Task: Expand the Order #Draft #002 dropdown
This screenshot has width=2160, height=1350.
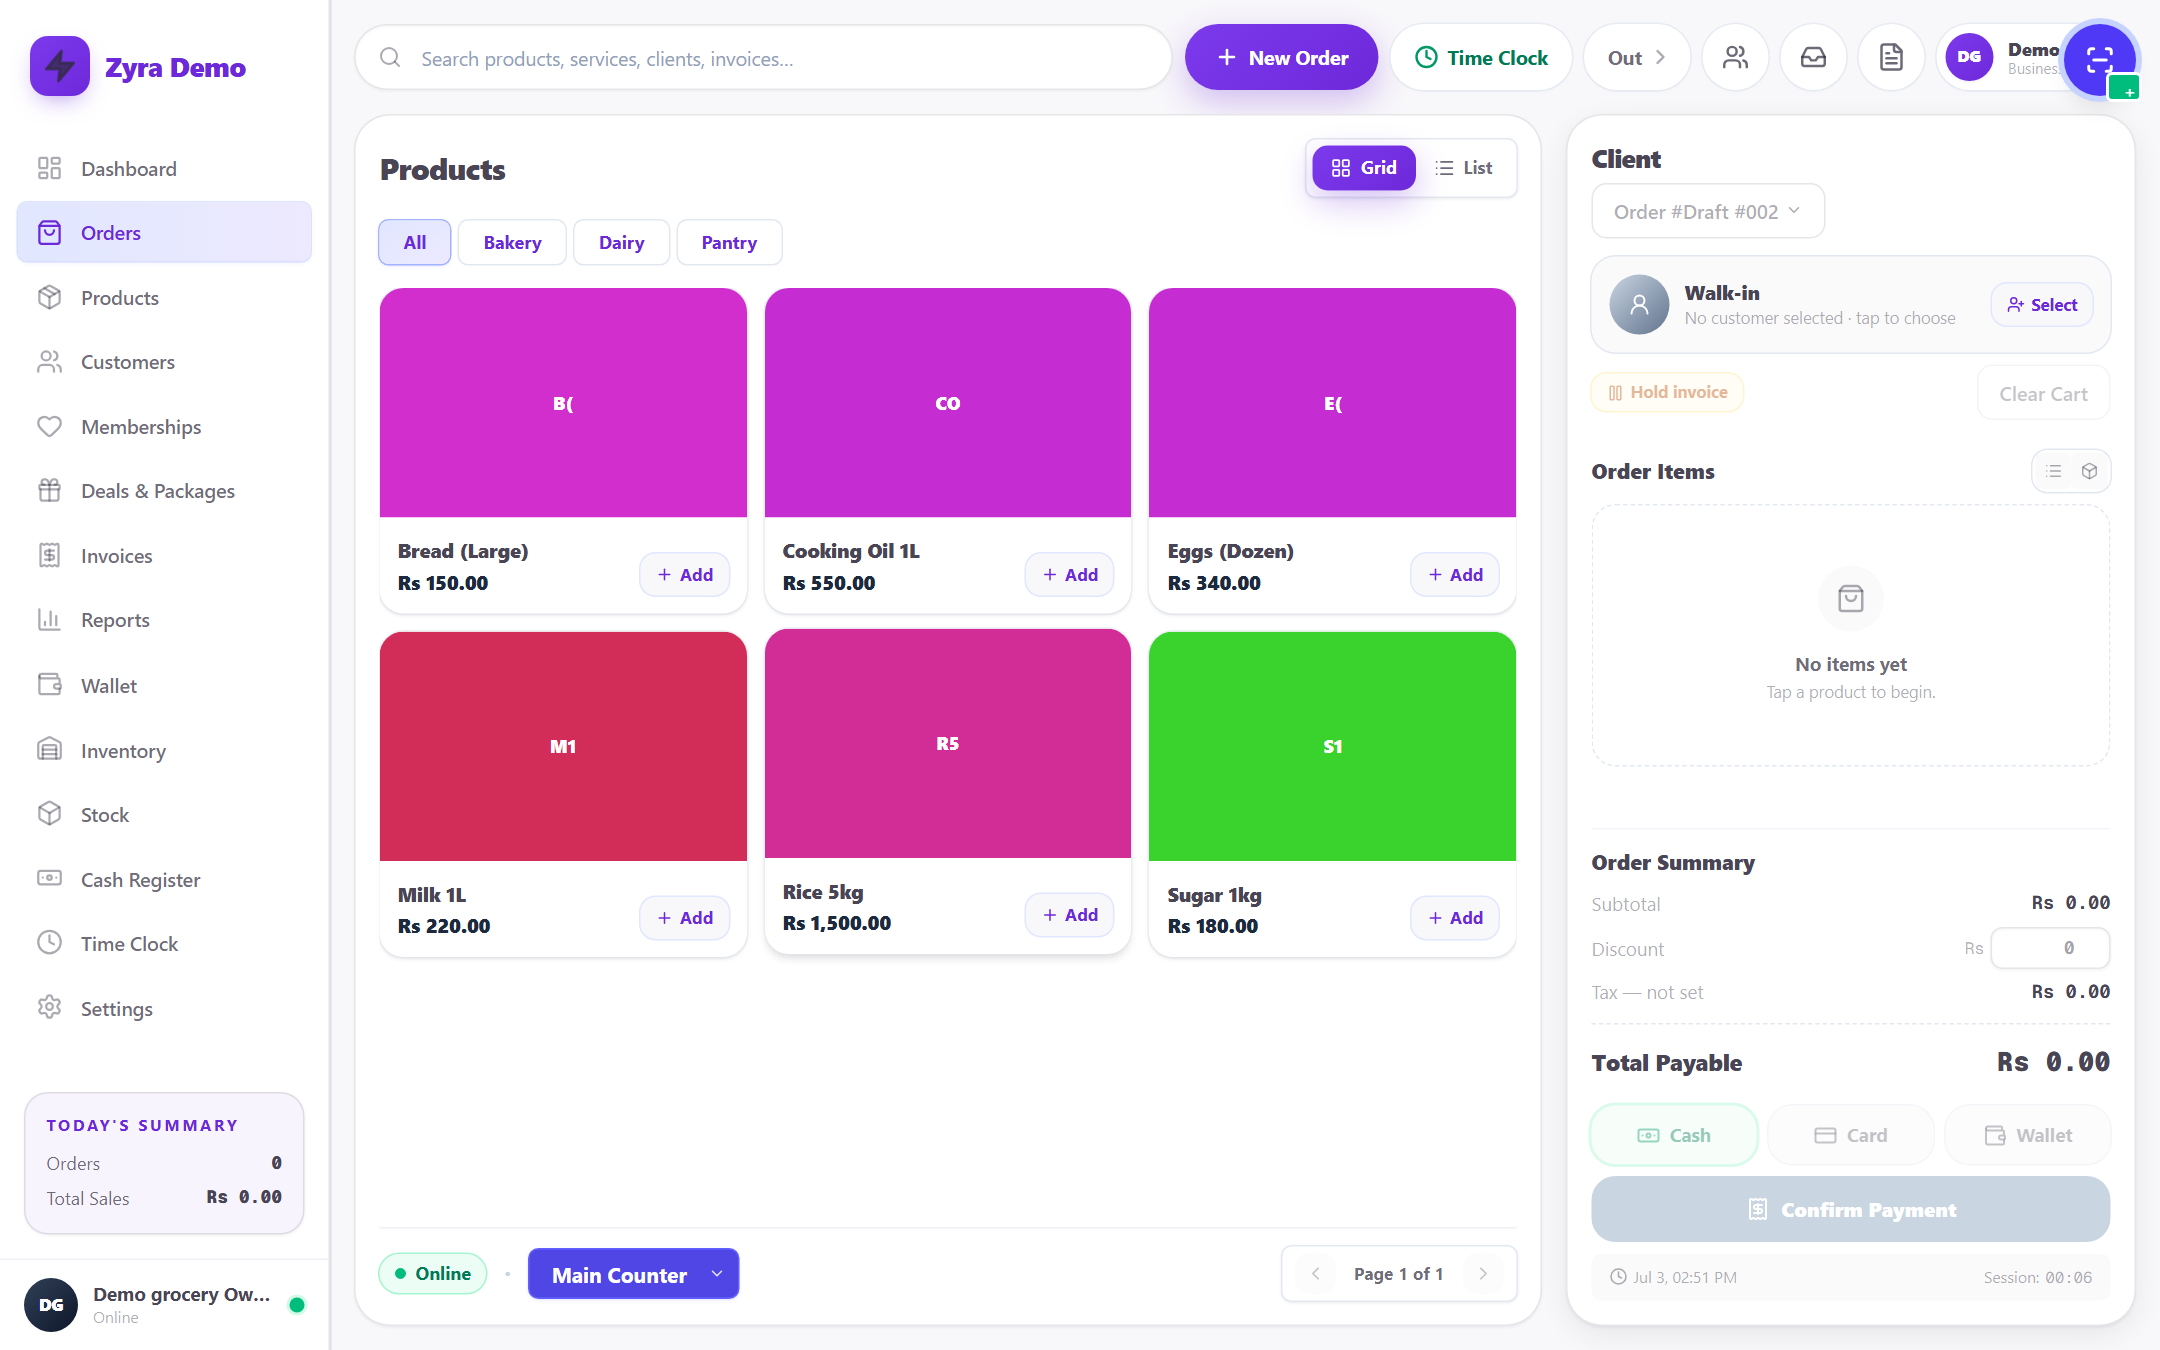Action: (1708, 211)
